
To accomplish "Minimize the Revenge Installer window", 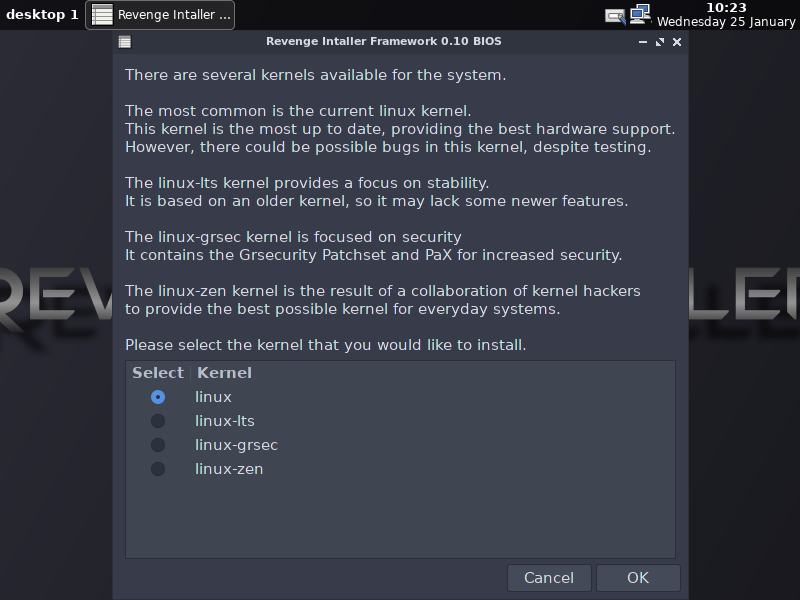I will (x=643, y=42).
